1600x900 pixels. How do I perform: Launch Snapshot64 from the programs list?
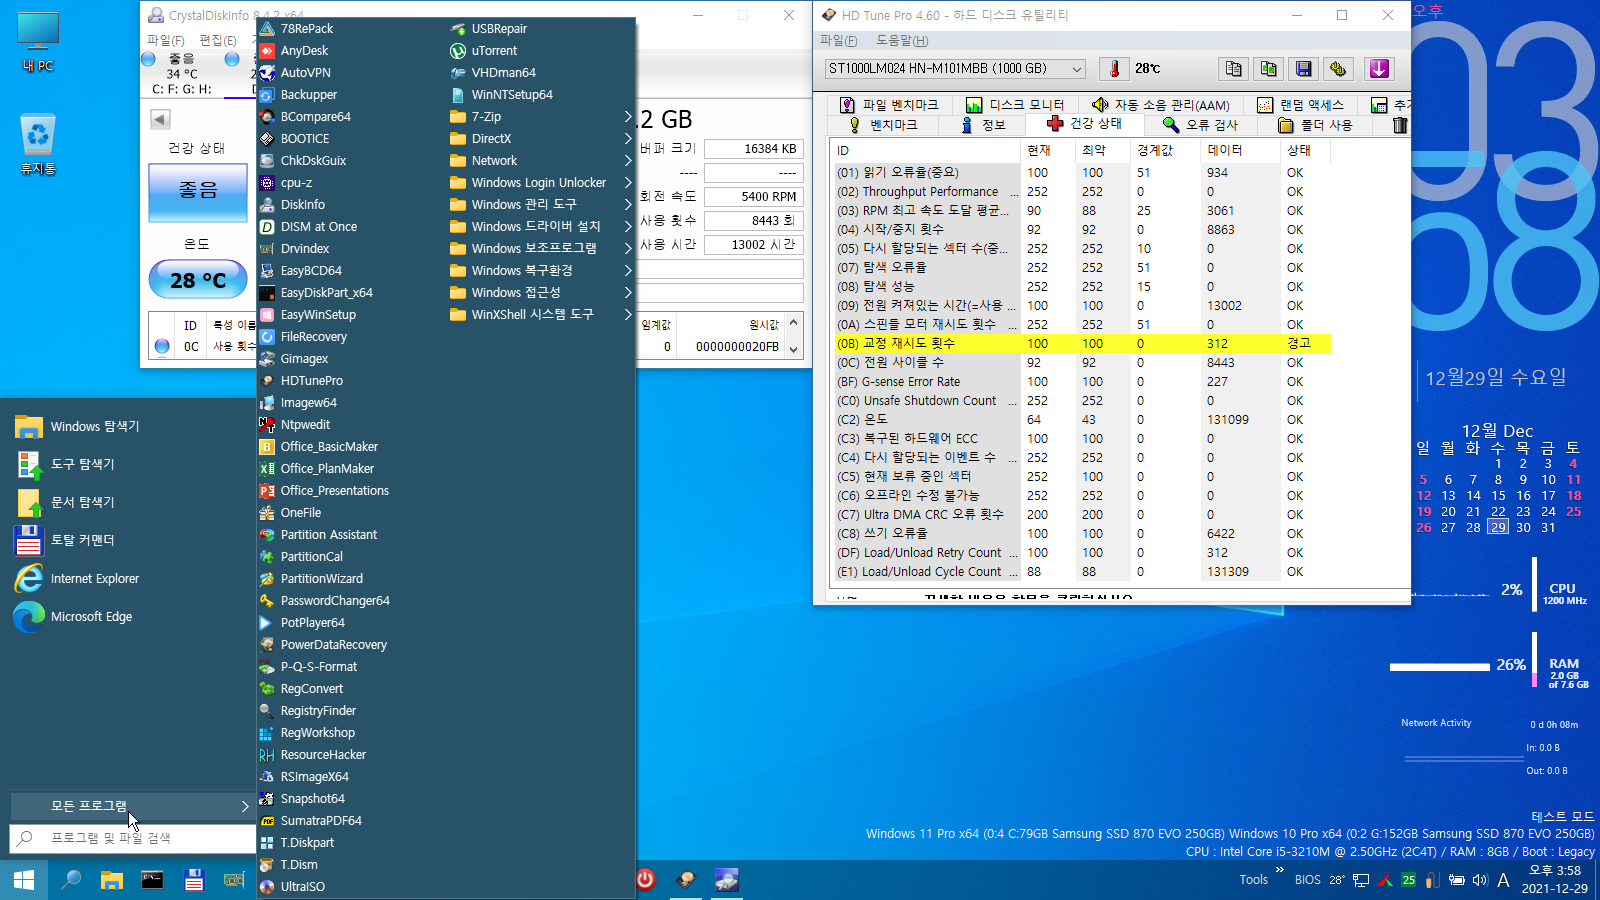312,799
